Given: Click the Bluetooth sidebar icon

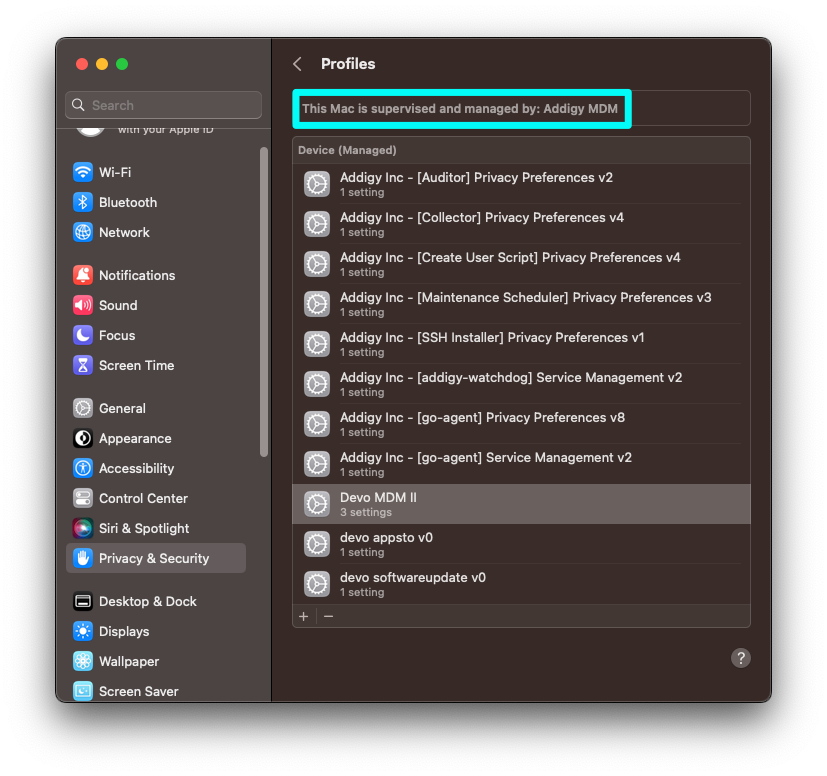Looking at the screenshot, I should (83, 202).
